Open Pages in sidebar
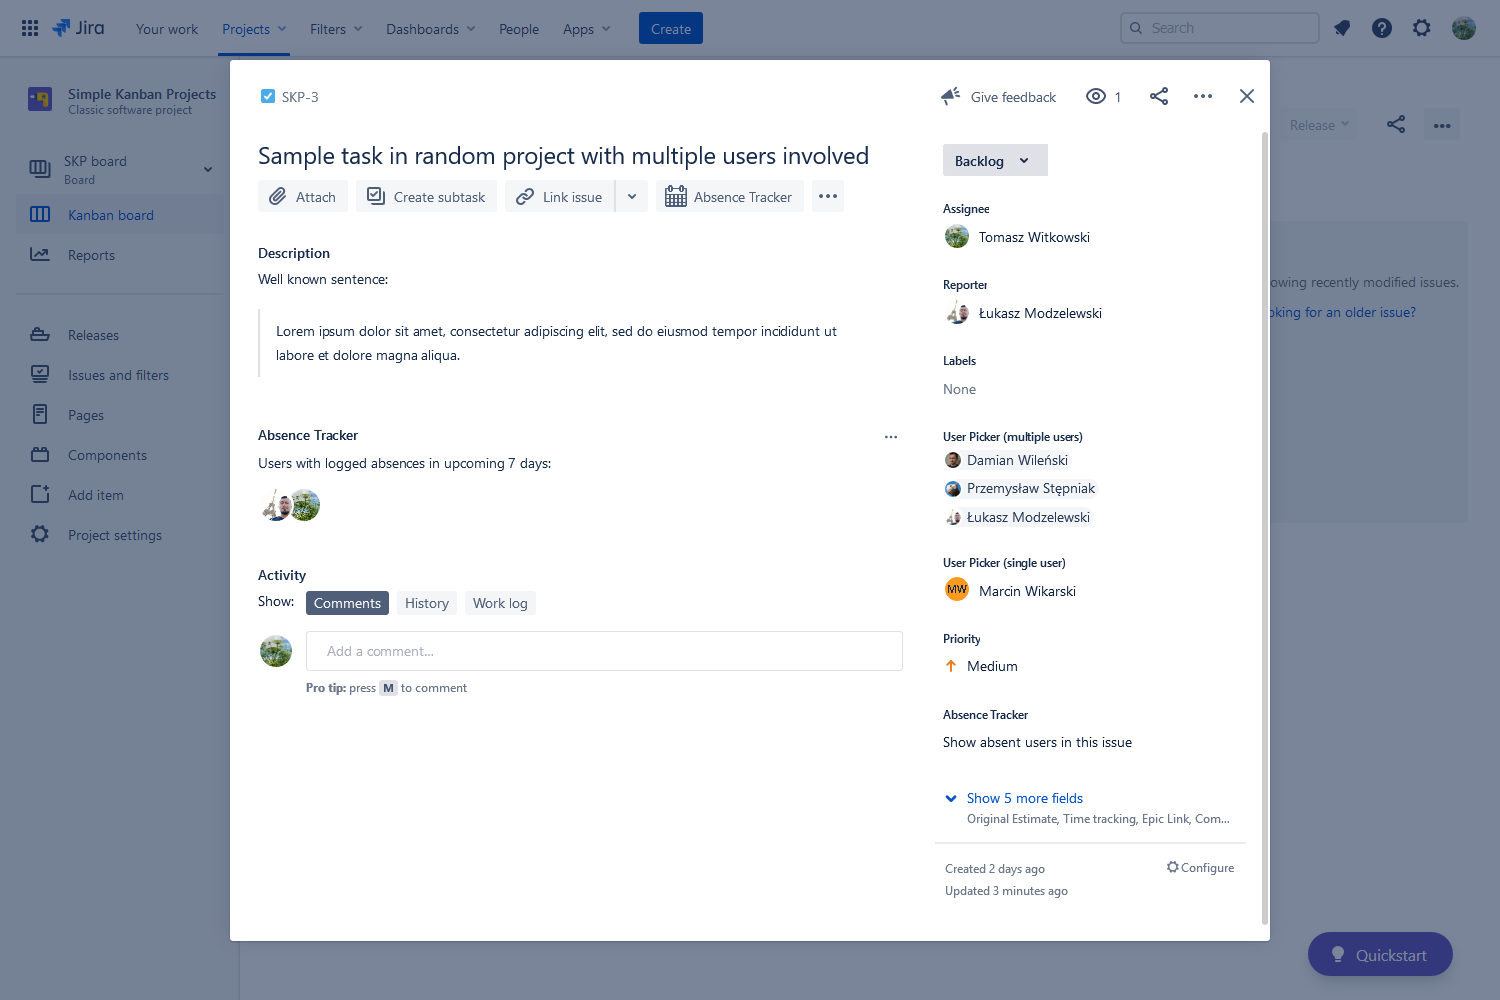The height and width of the screenshot is (1000, 1500). tap(121, 415)
